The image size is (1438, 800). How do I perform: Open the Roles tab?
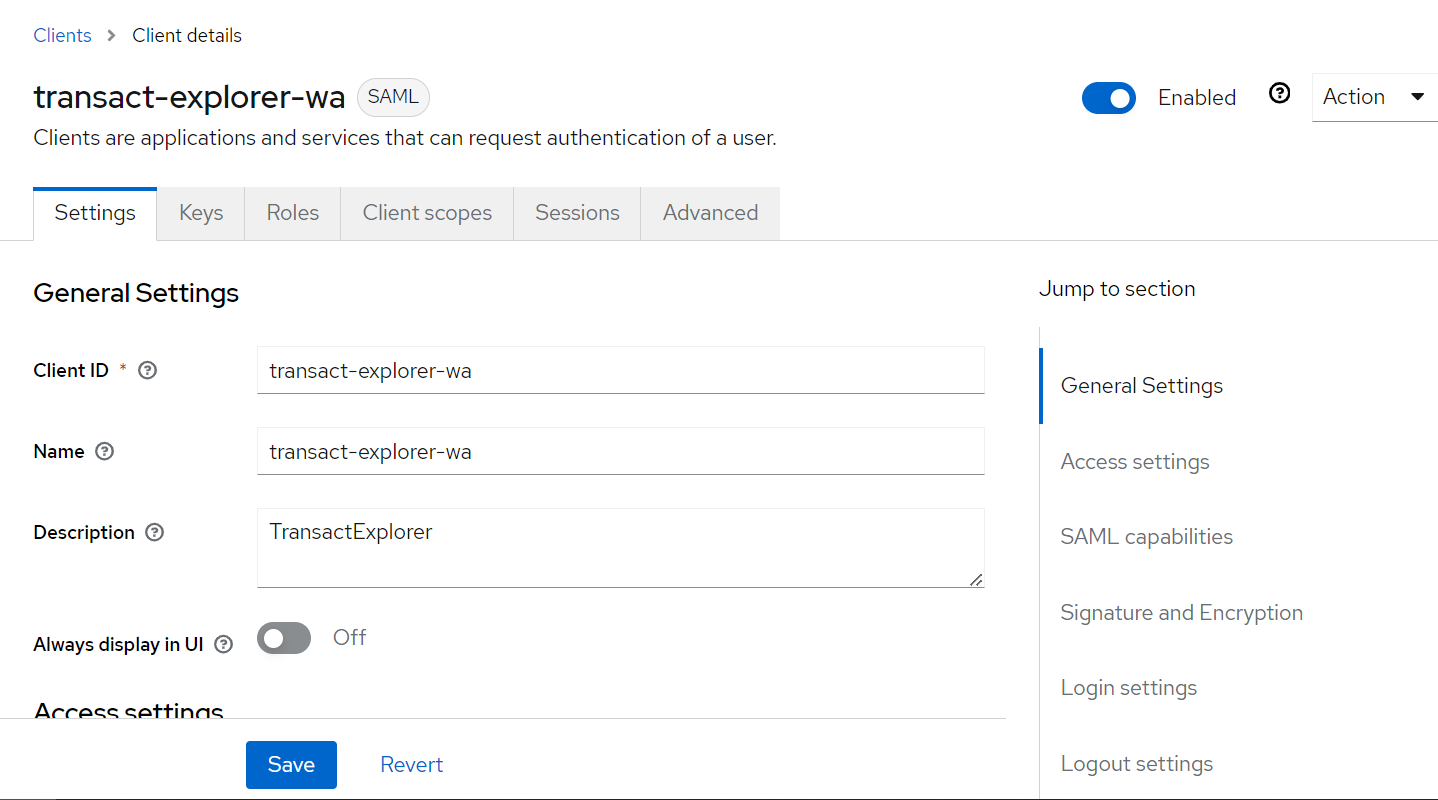[292, 213]
